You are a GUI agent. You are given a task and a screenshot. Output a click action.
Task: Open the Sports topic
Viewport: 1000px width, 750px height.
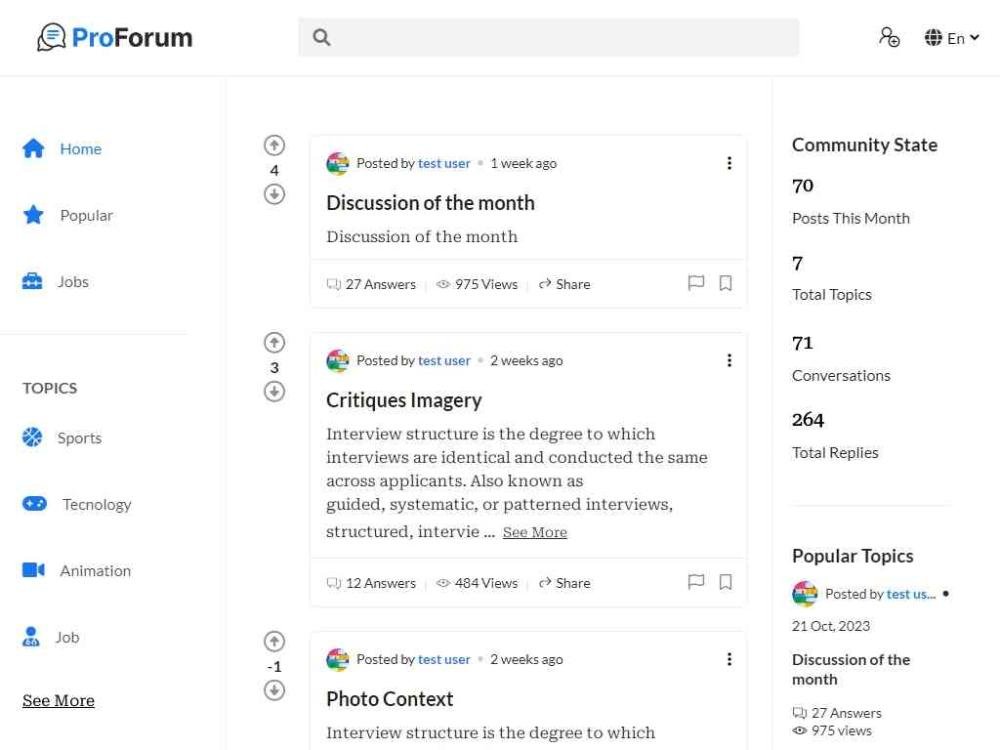(78, 438)
